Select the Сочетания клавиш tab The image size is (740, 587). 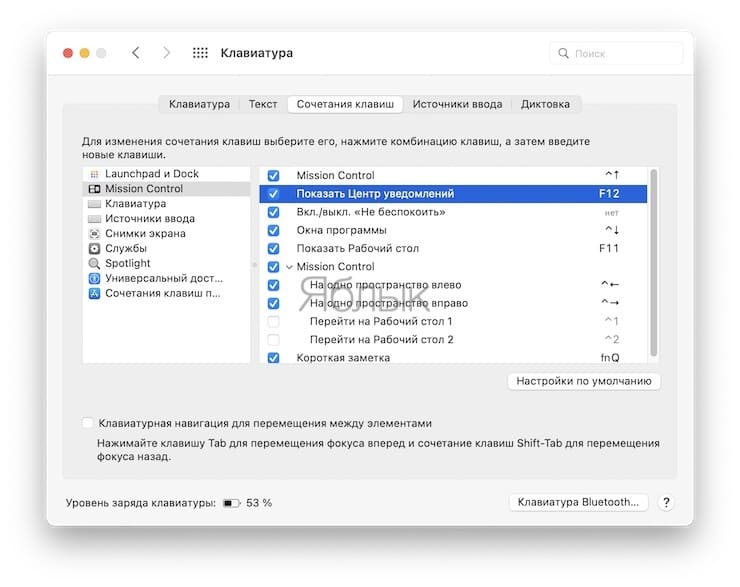pyautogui.click(x=345, y=104)
